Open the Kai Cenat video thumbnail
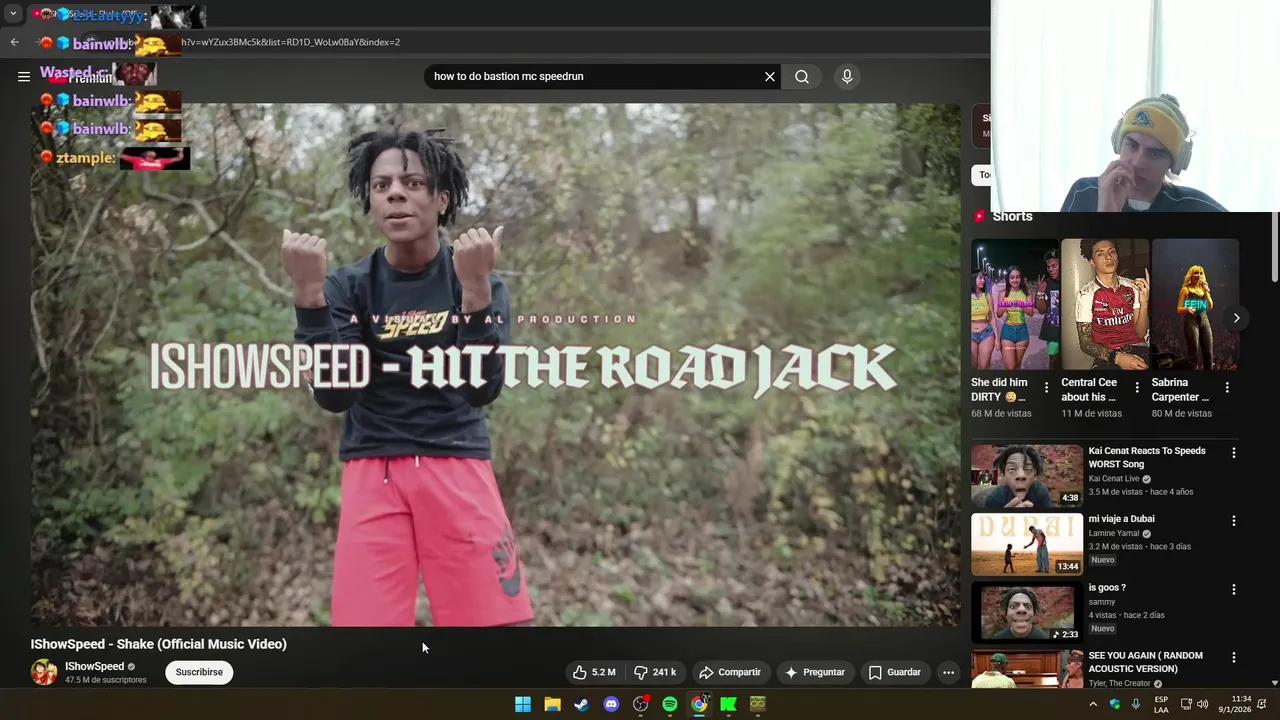The image size is (1280, 720). click(1027, 475)
